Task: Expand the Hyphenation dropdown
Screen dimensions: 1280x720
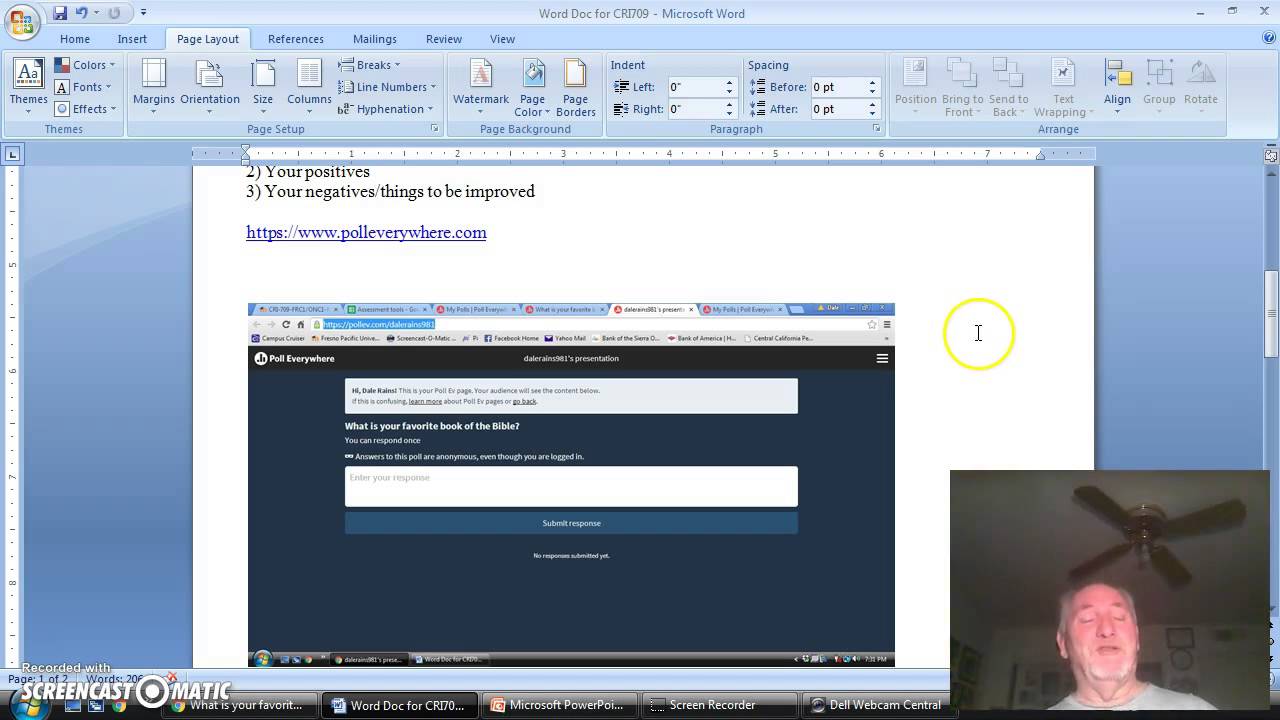Action: [x=386, y=109]
